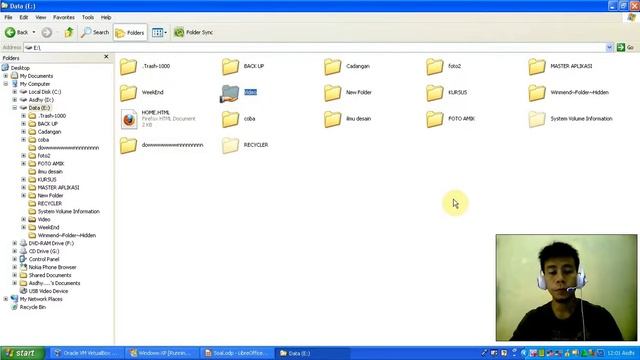Select the FOTO AMIK folder icon
The width and height of the screenshot is (640, 360).
tap(434, 119)
